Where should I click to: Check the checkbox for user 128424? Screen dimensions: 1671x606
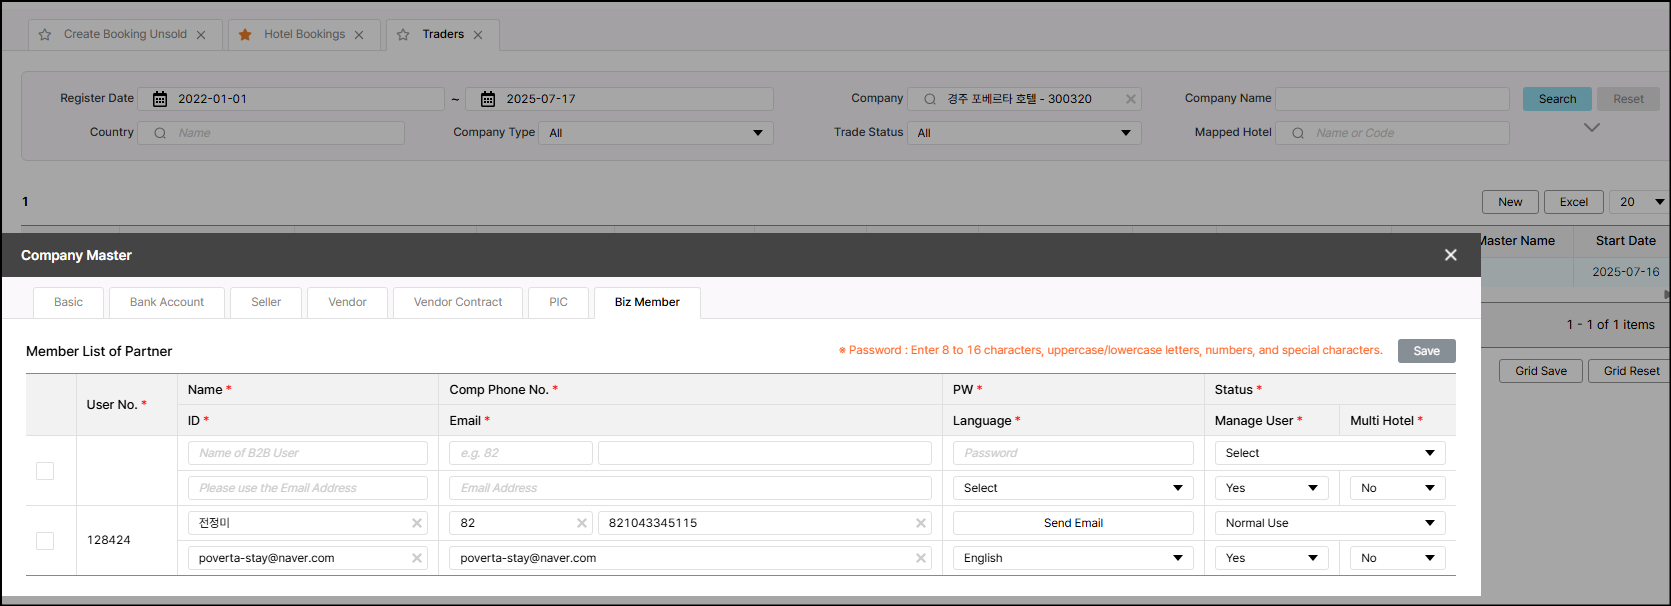point(45,540)
